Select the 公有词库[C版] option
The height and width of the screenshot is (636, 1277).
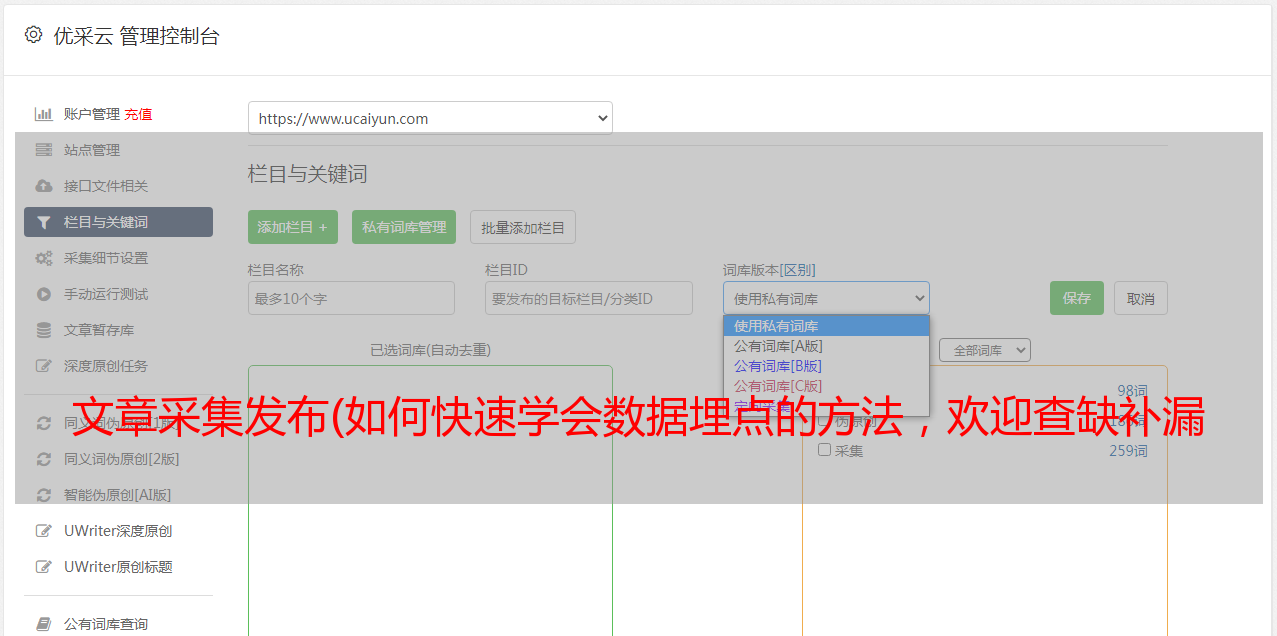point(778,386)
